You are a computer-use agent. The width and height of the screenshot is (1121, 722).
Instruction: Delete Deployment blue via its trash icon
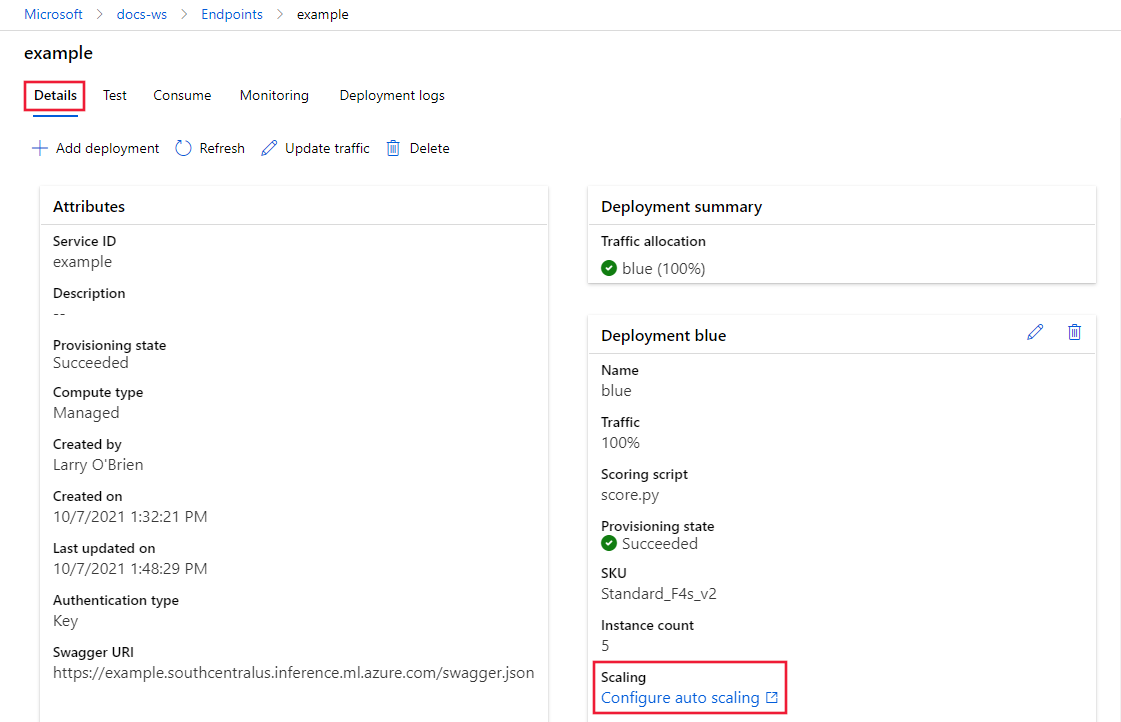[x=1074, y=332]
